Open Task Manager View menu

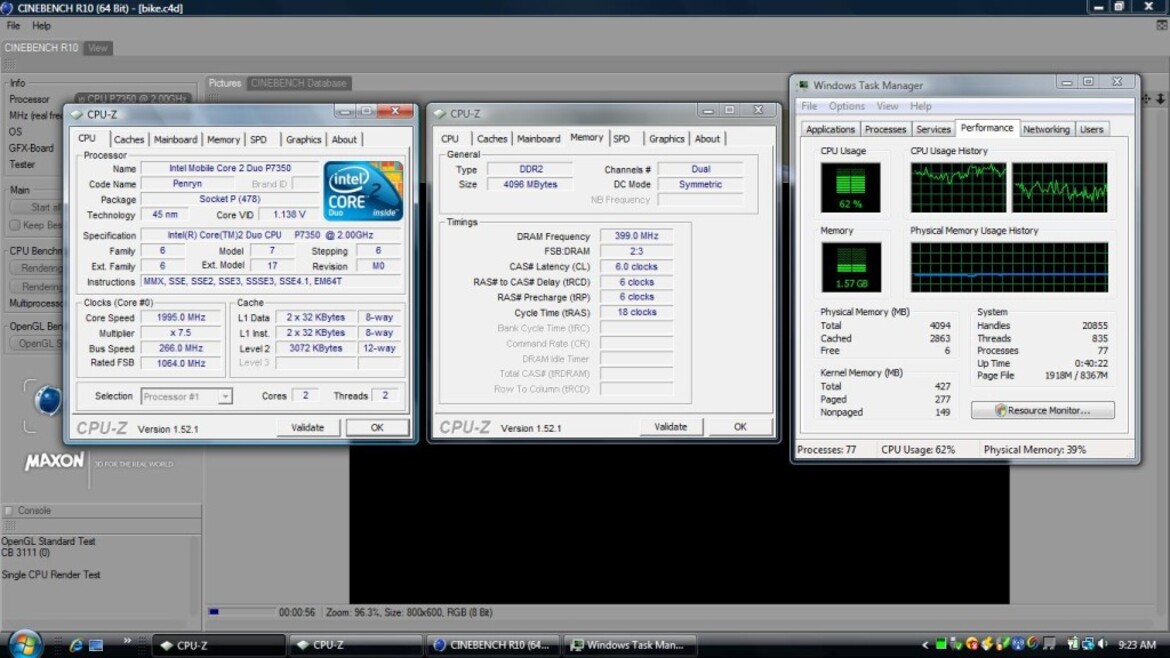(x=887, y=106)
